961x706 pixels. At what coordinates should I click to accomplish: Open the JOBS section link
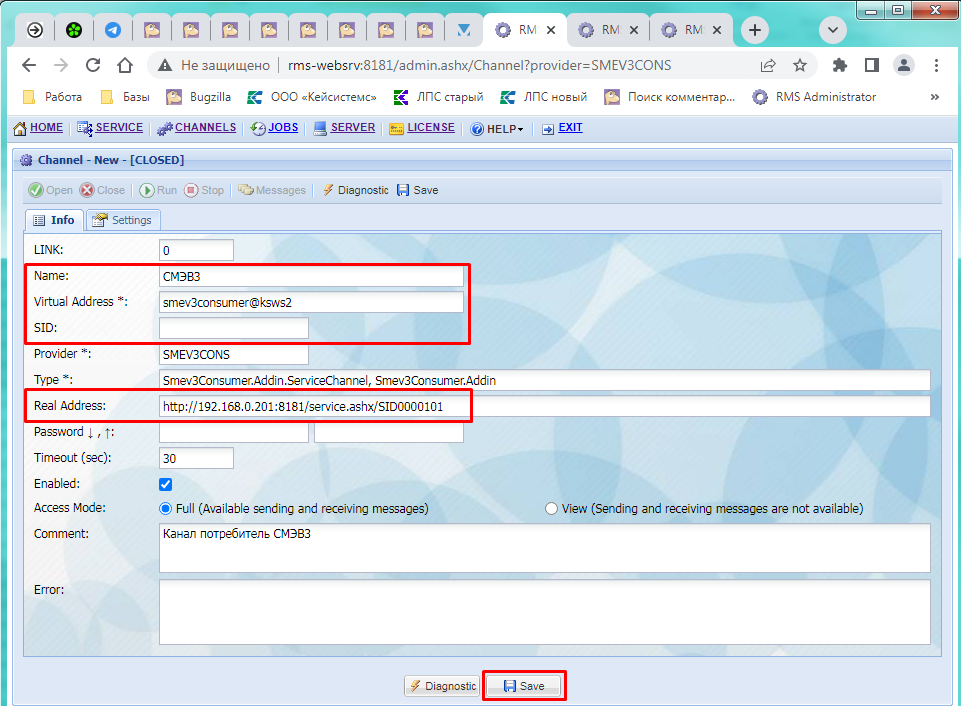275,127
